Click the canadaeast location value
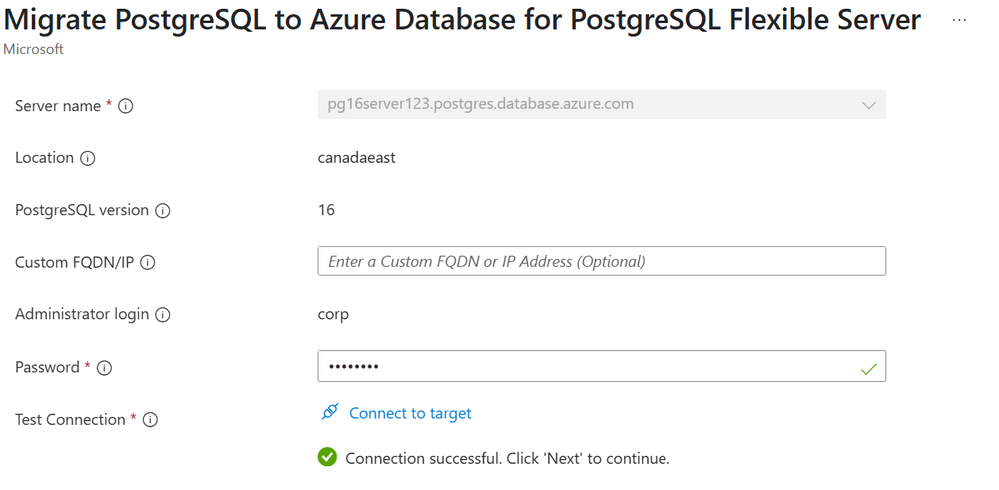 [356, 158]
